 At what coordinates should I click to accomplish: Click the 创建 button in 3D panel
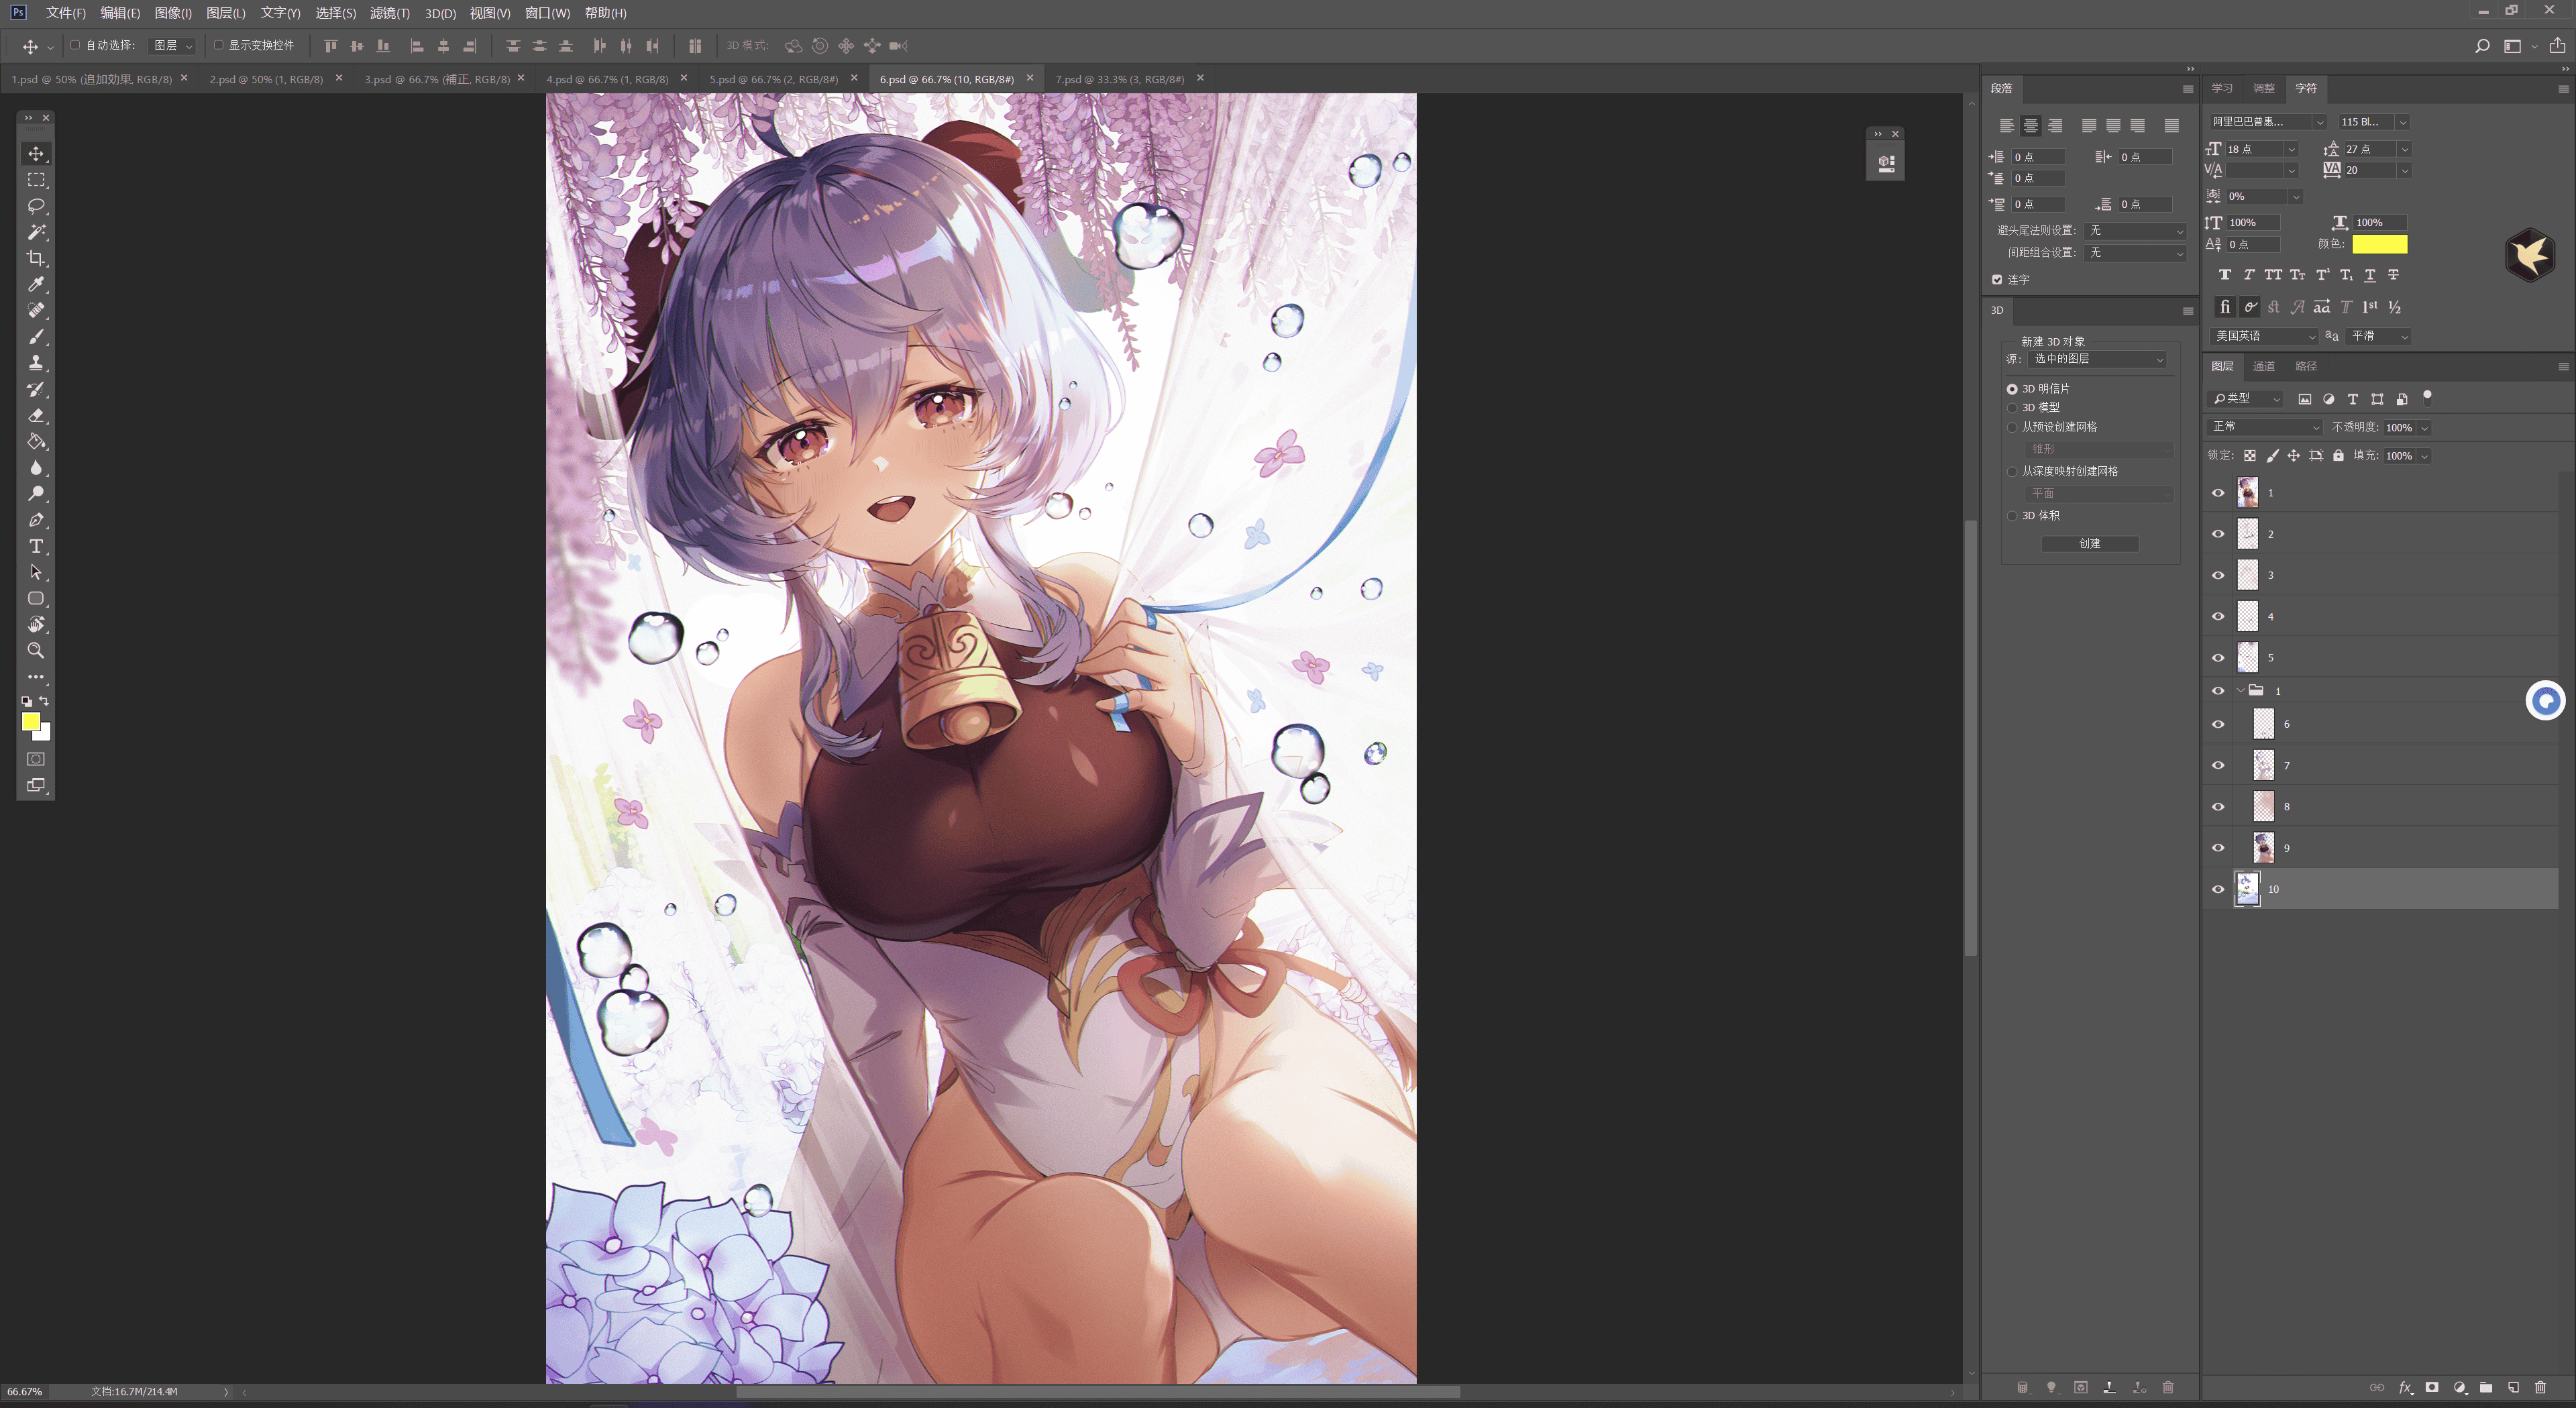pos(2089,544)
